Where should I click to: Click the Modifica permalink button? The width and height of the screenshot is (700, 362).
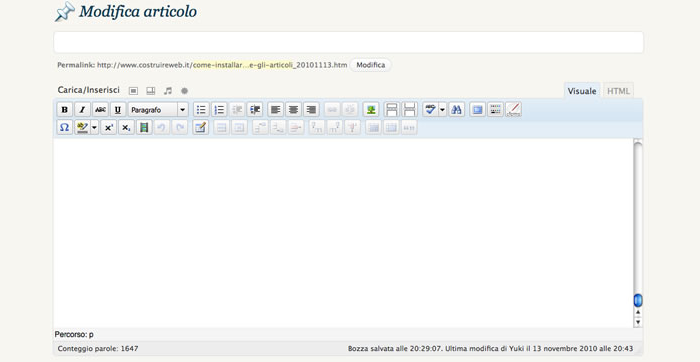point(371,65)
